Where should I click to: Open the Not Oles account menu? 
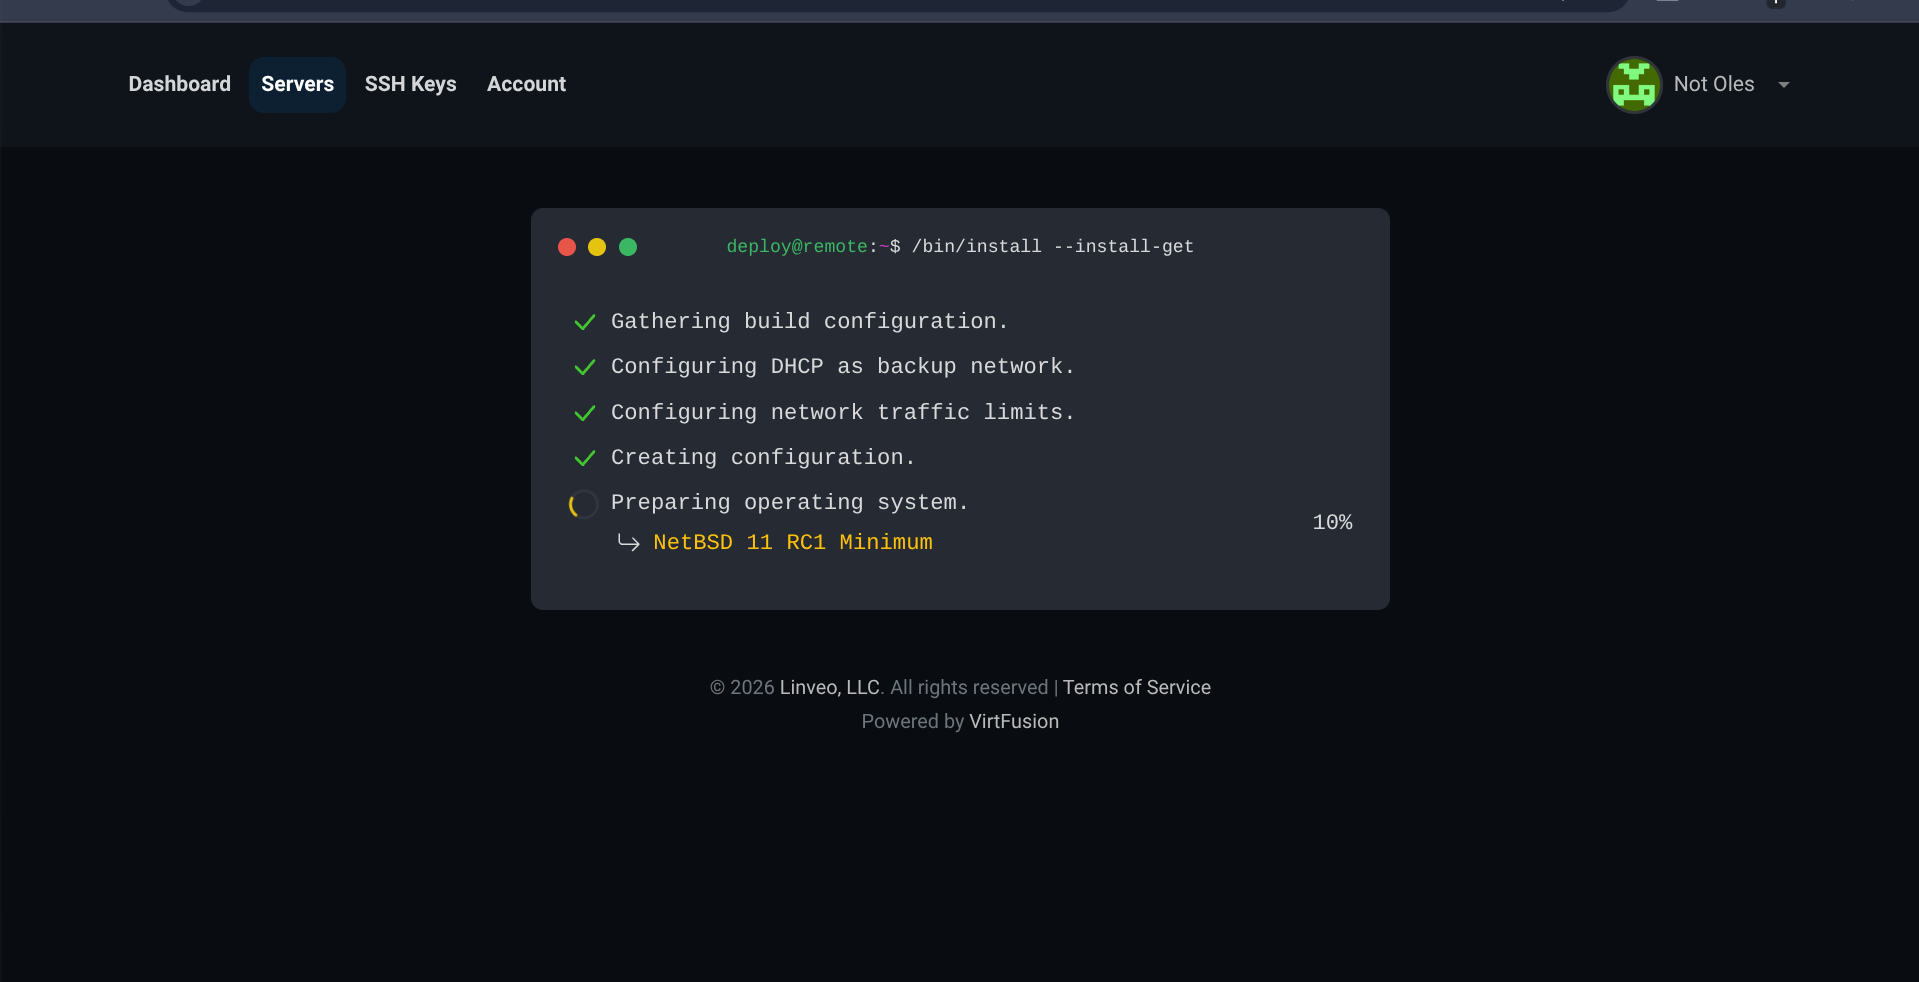coord(1713,85)
